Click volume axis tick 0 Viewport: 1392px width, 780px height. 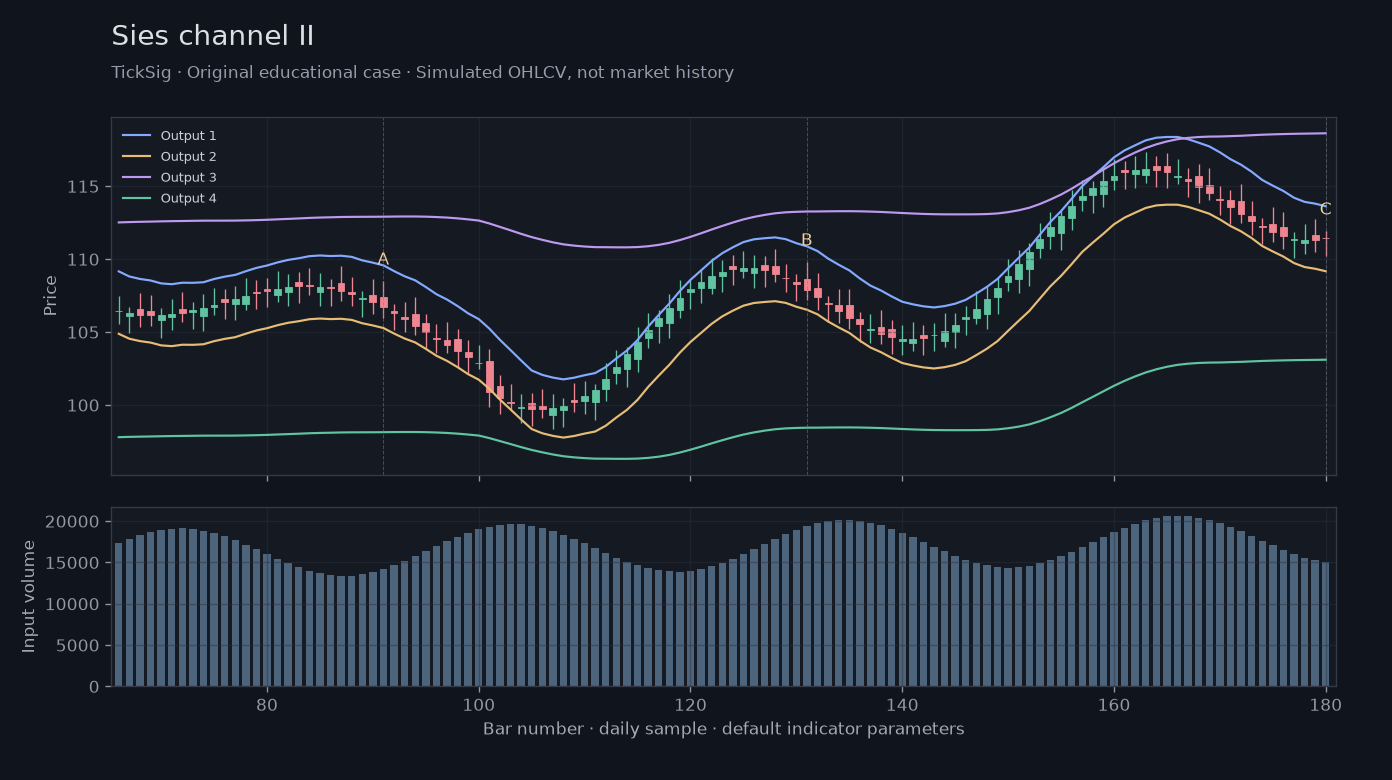click(94, 687)
